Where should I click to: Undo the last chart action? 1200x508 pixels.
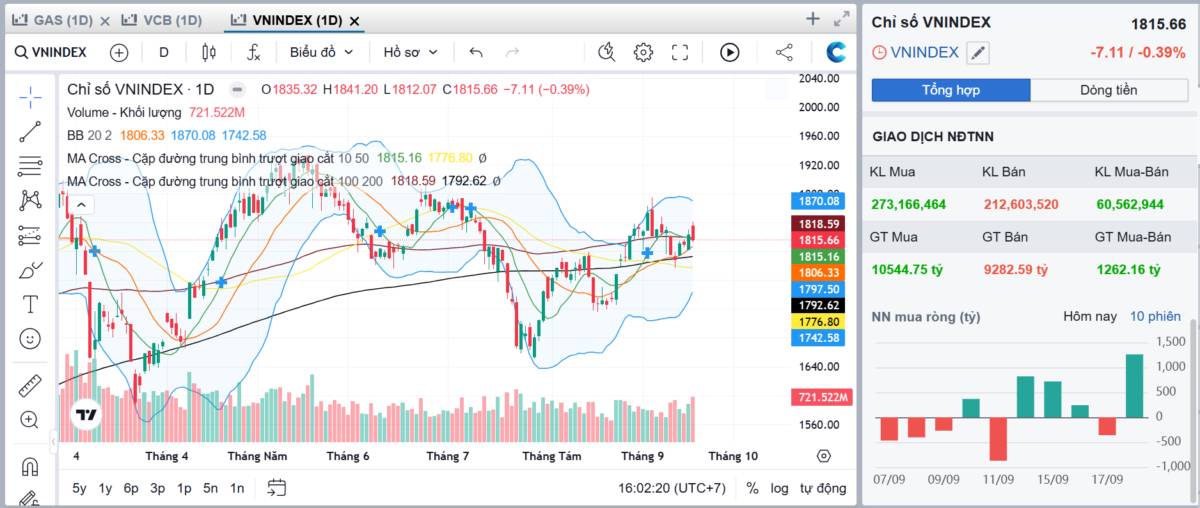476,52
